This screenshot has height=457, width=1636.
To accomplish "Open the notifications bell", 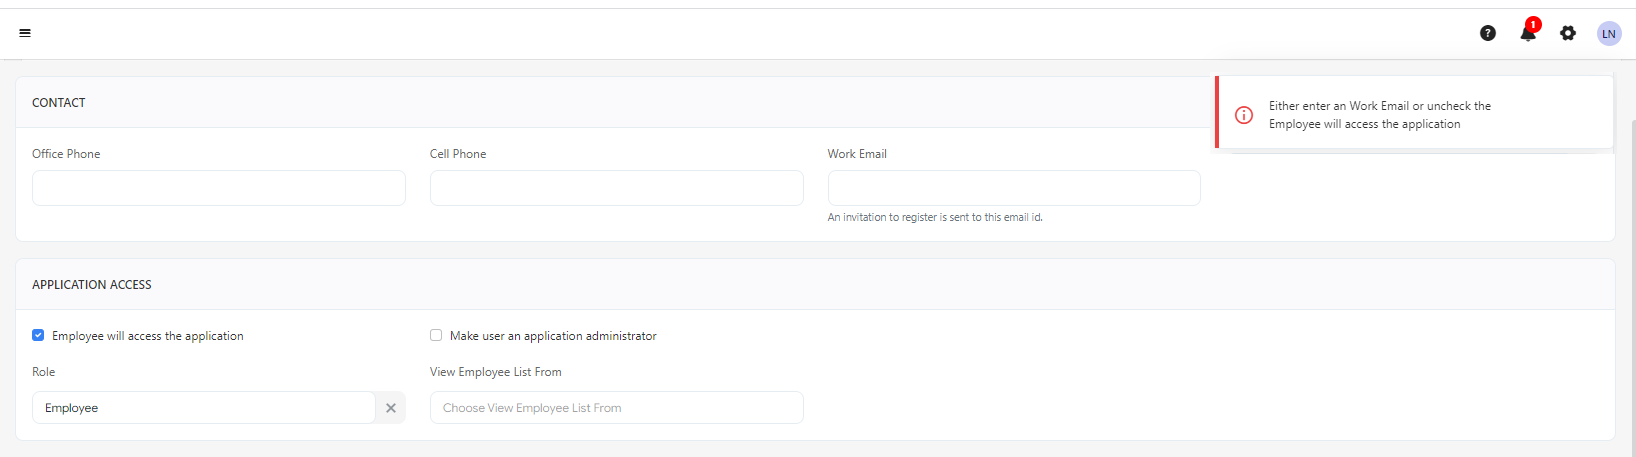I will coord(1527,35).
